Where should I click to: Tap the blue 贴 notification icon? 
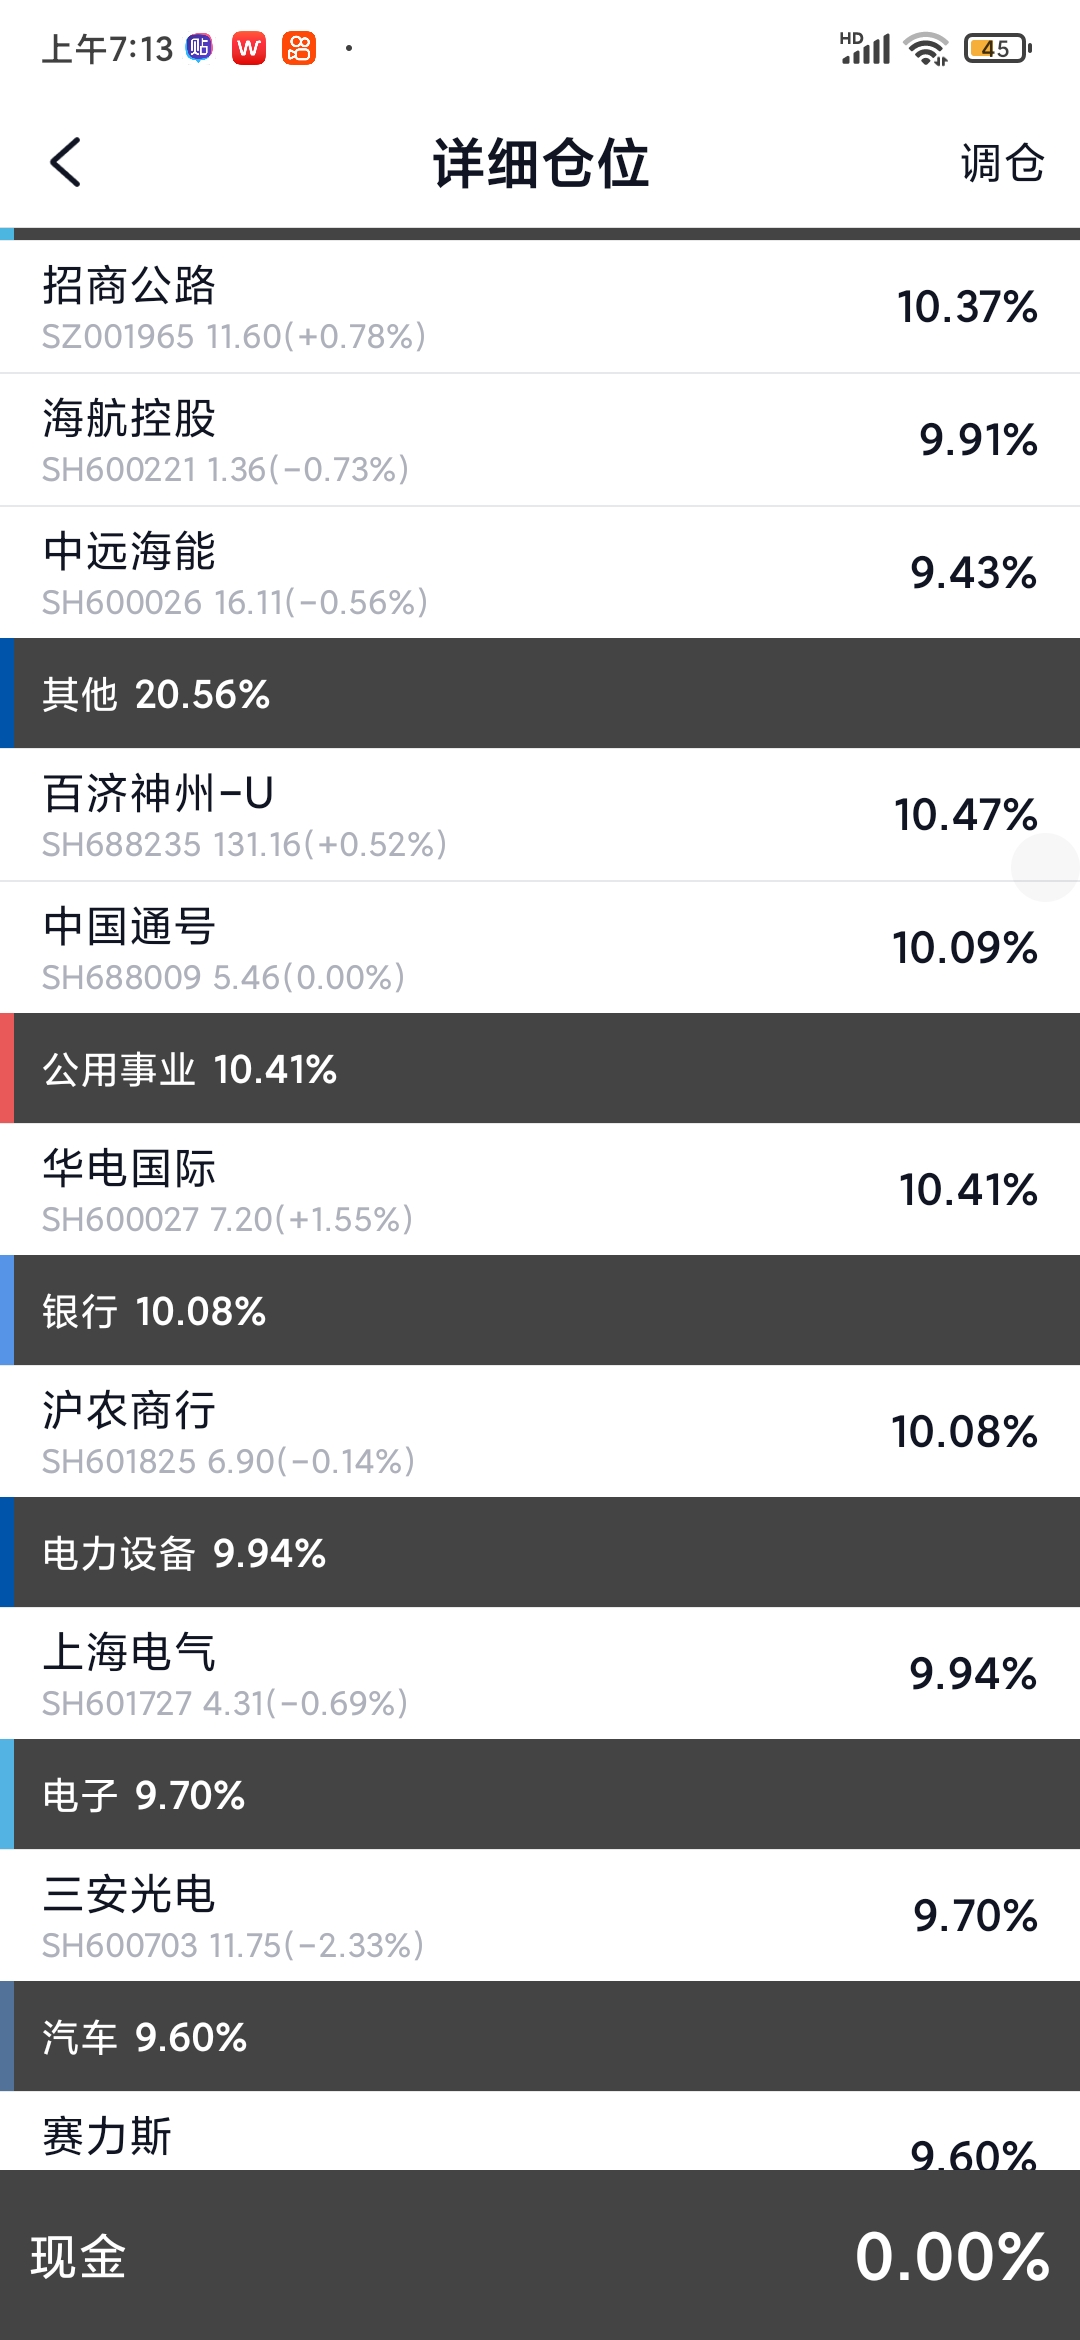(200, 48)
